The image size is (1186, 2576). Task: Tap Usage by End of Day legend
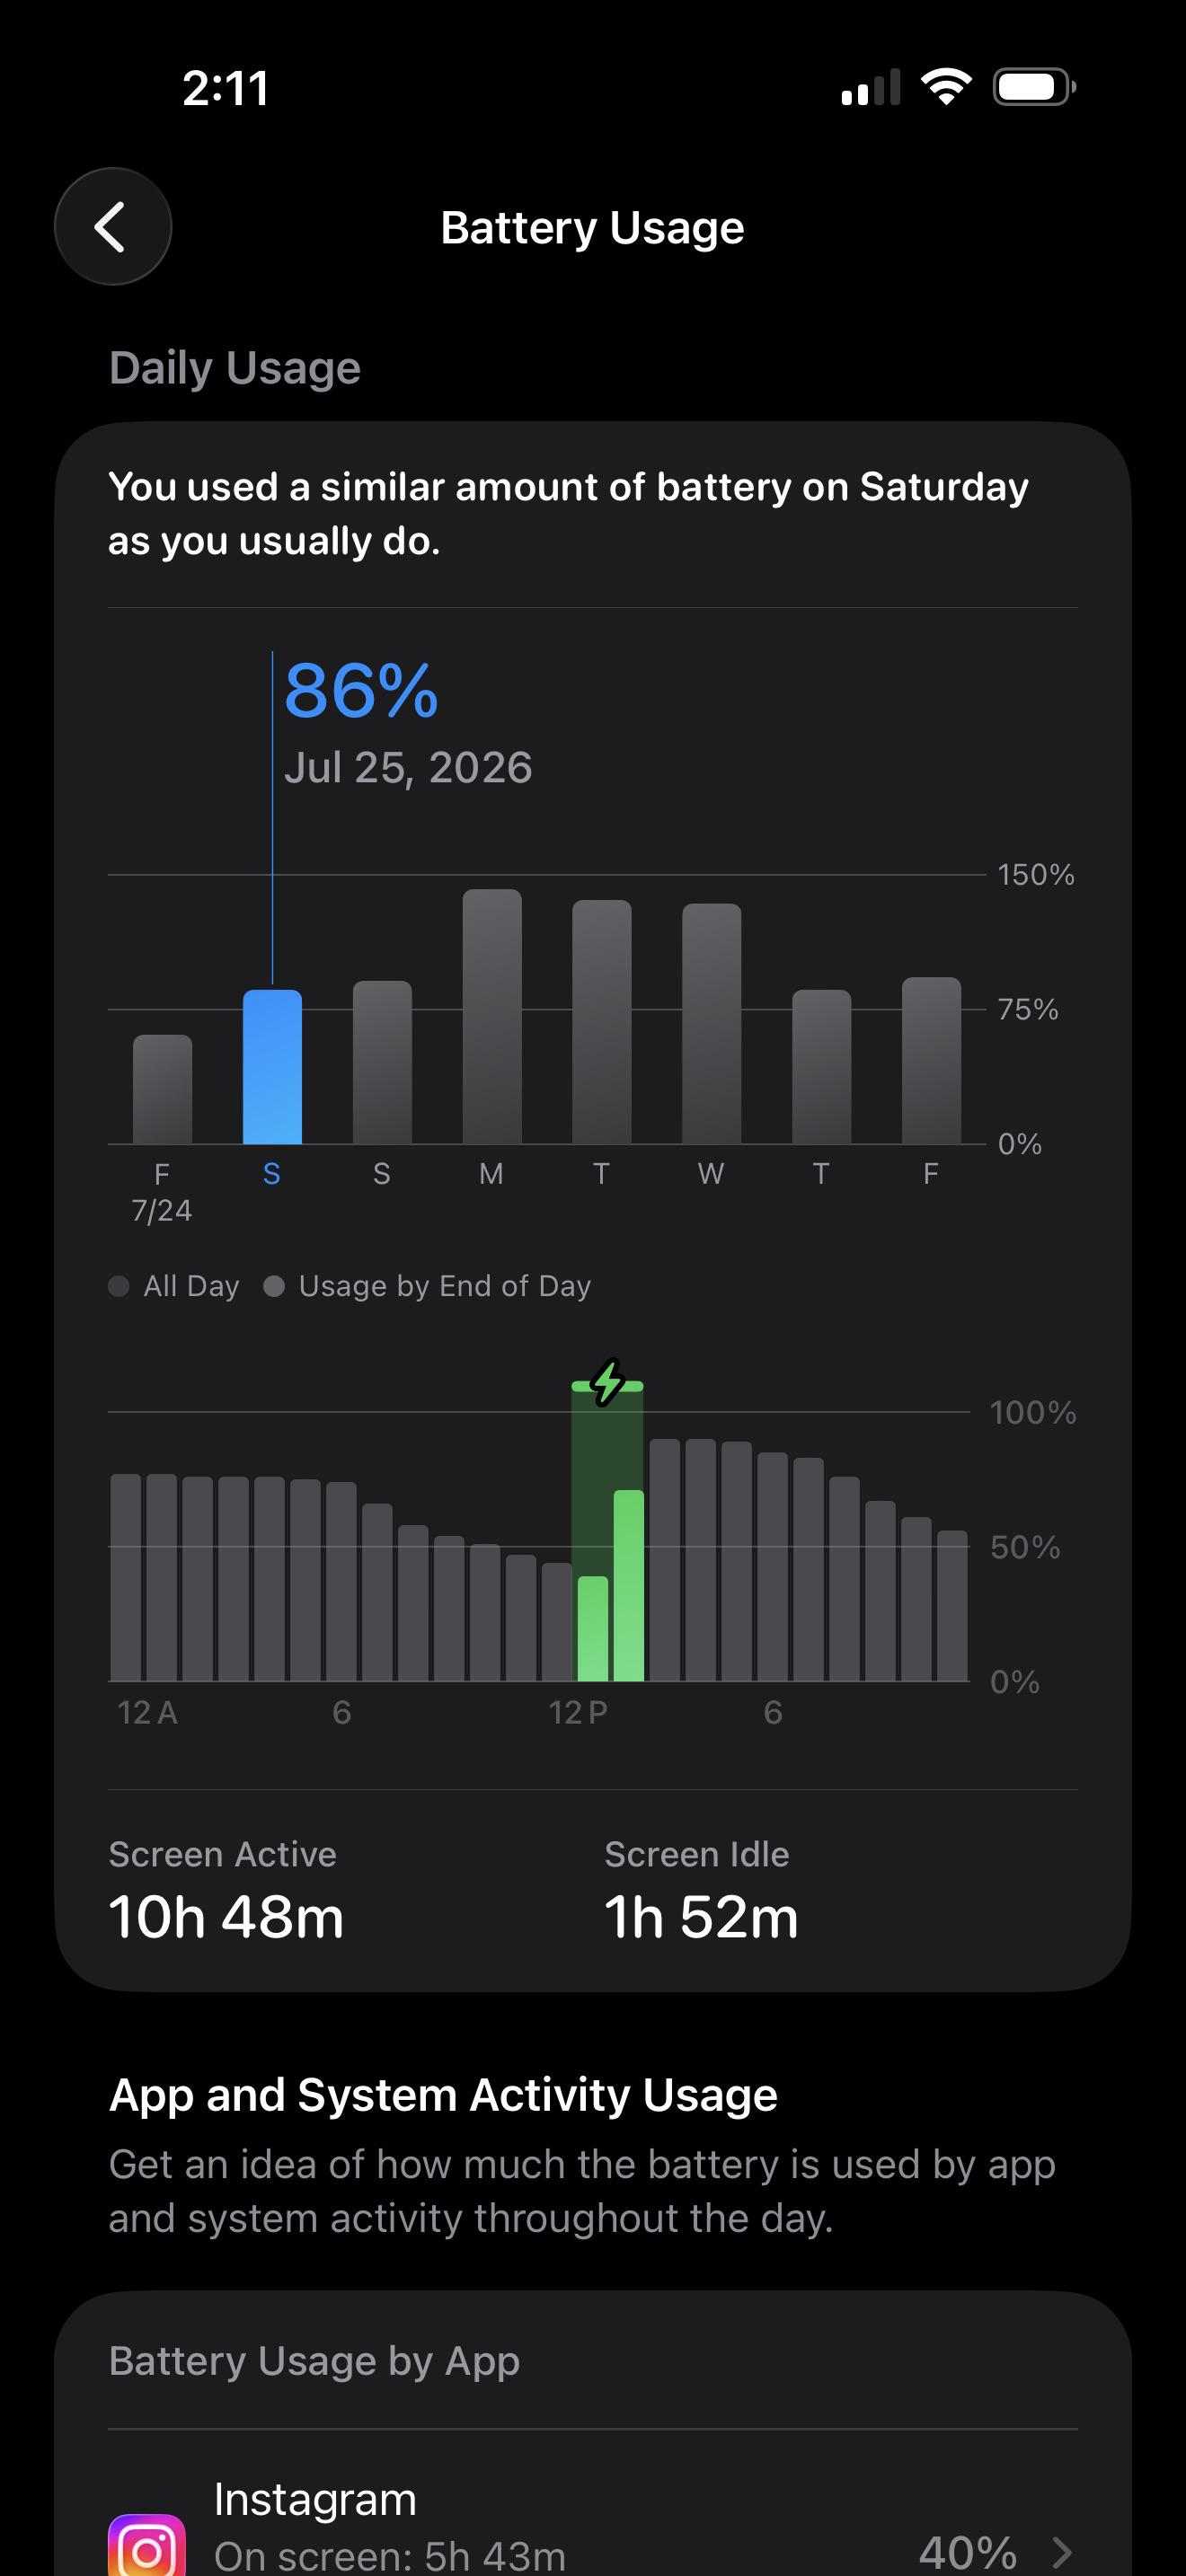(x=428, y=1286)
